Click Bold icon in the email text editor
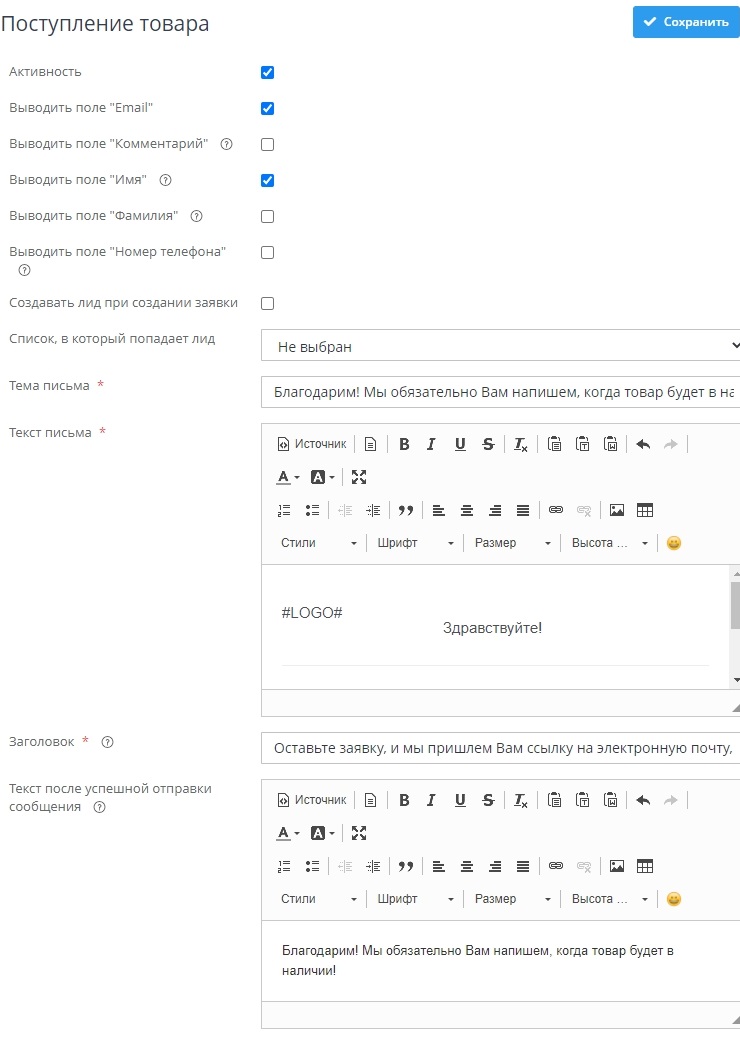740x1045 pixels. [x=404, y=444]
